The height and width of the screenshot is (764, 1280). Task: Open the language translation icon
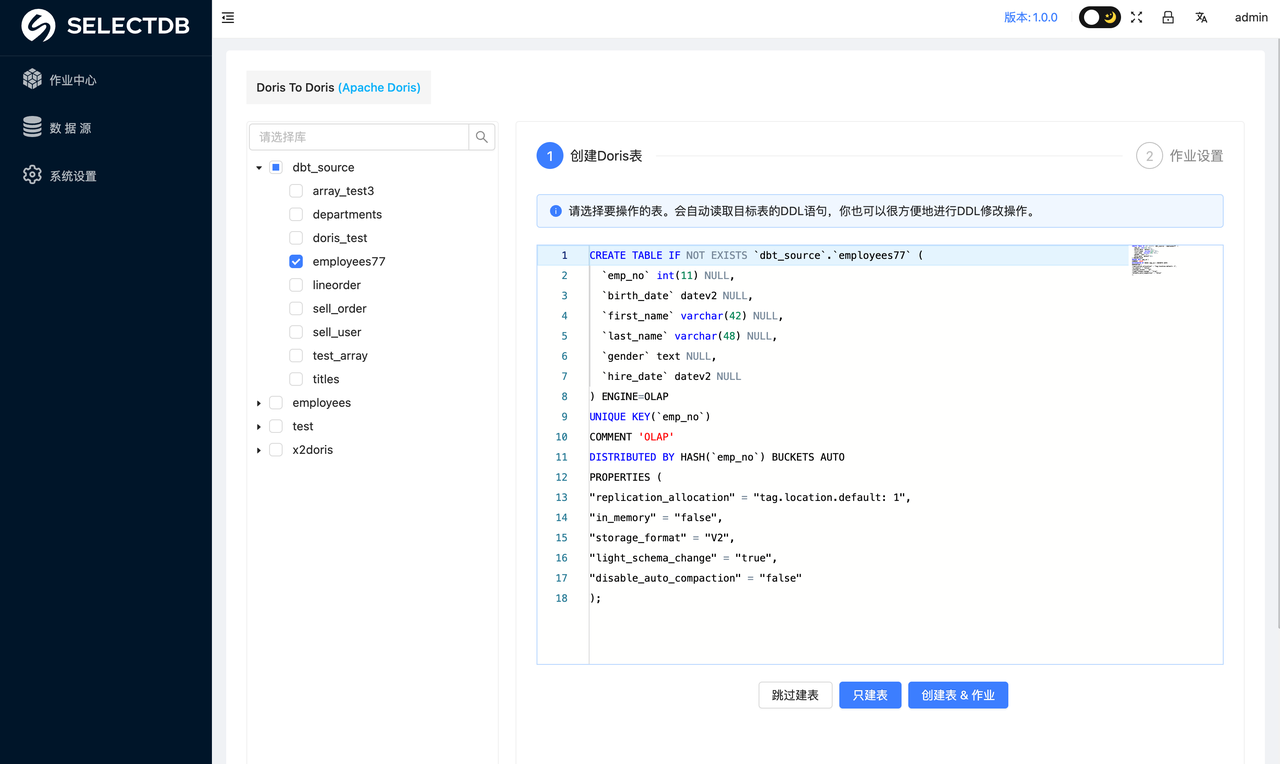tap(1201, 17)
